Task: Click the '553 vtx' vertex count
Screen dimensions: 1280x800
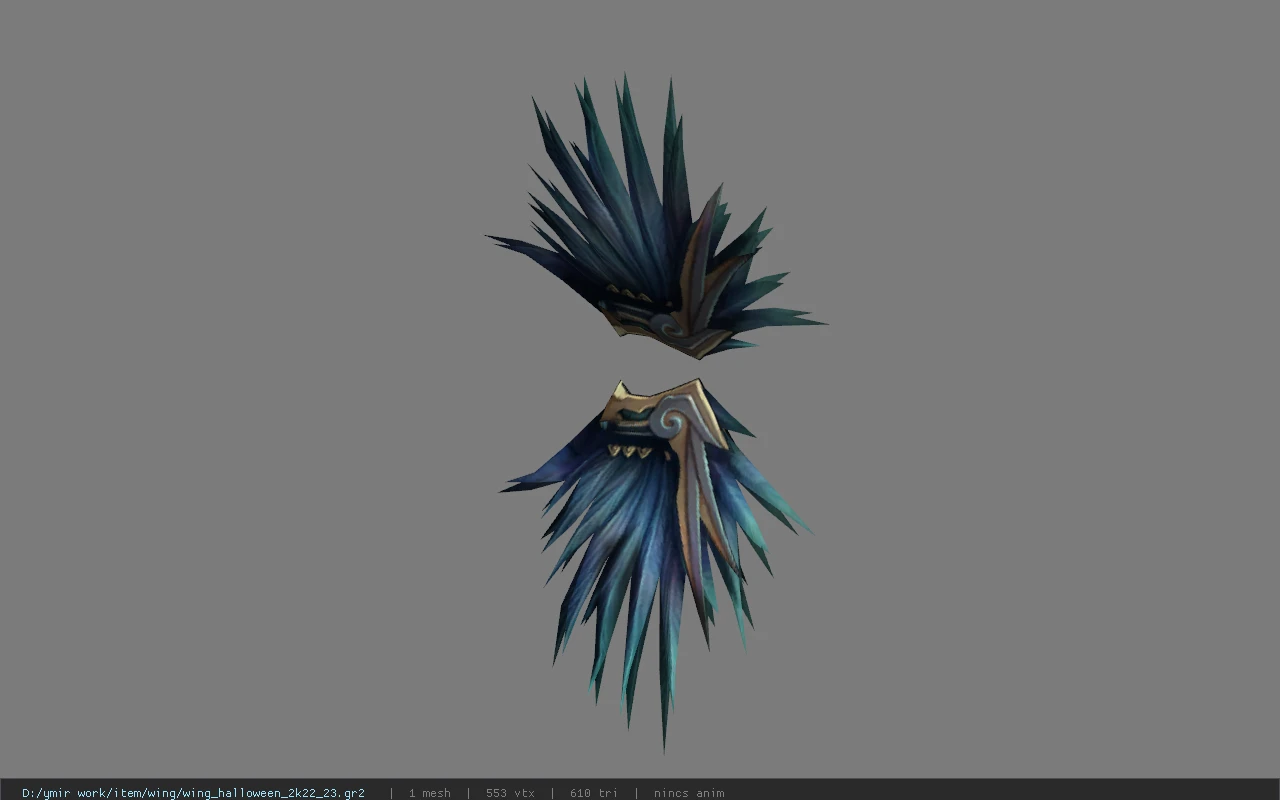Action: click(510, 793)
